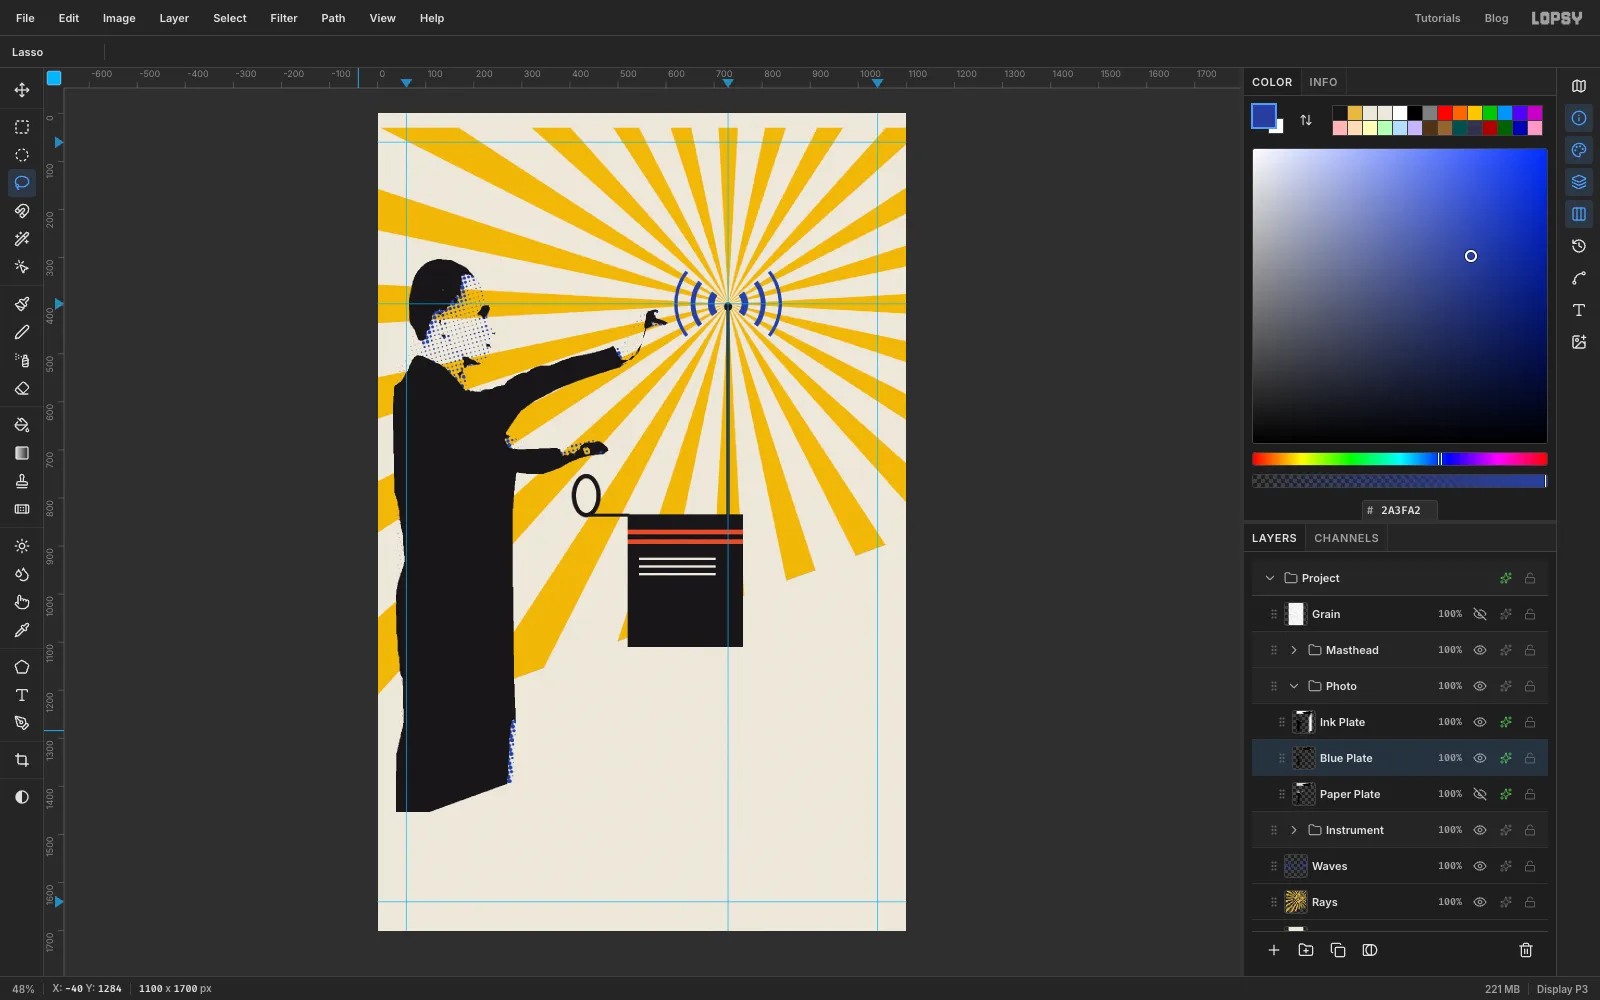The image size is (1600, 1000).
Task: Select the Eraser tool
Action: 22,388
